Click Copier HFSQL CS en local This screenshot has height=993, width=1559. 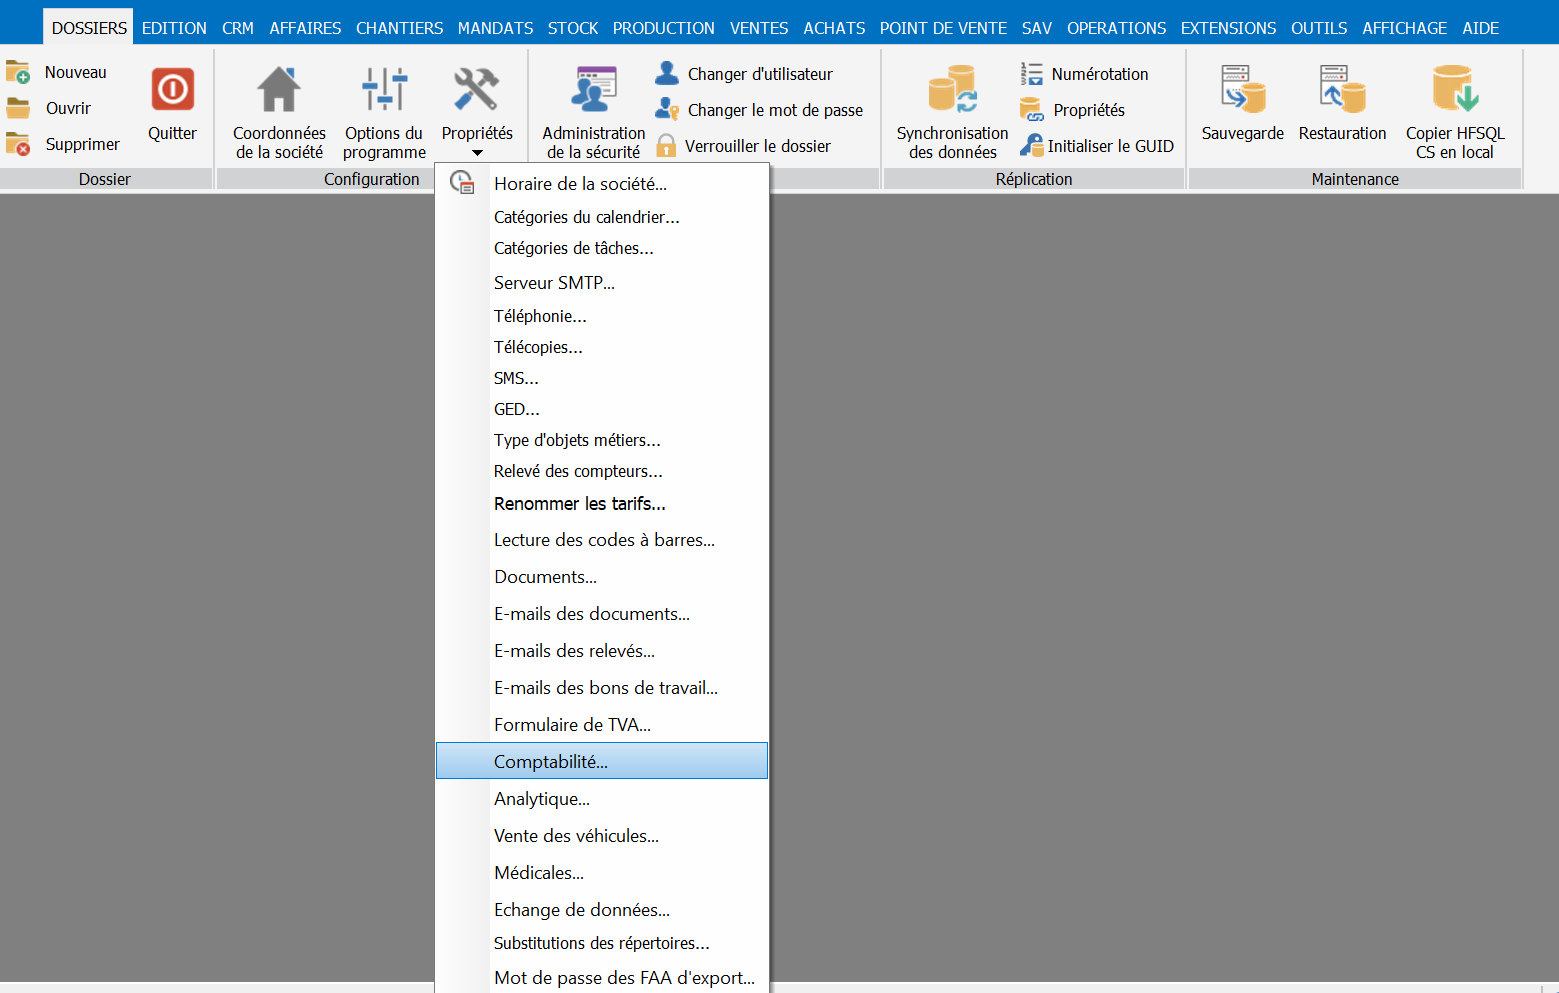[x=1454, y=90]
